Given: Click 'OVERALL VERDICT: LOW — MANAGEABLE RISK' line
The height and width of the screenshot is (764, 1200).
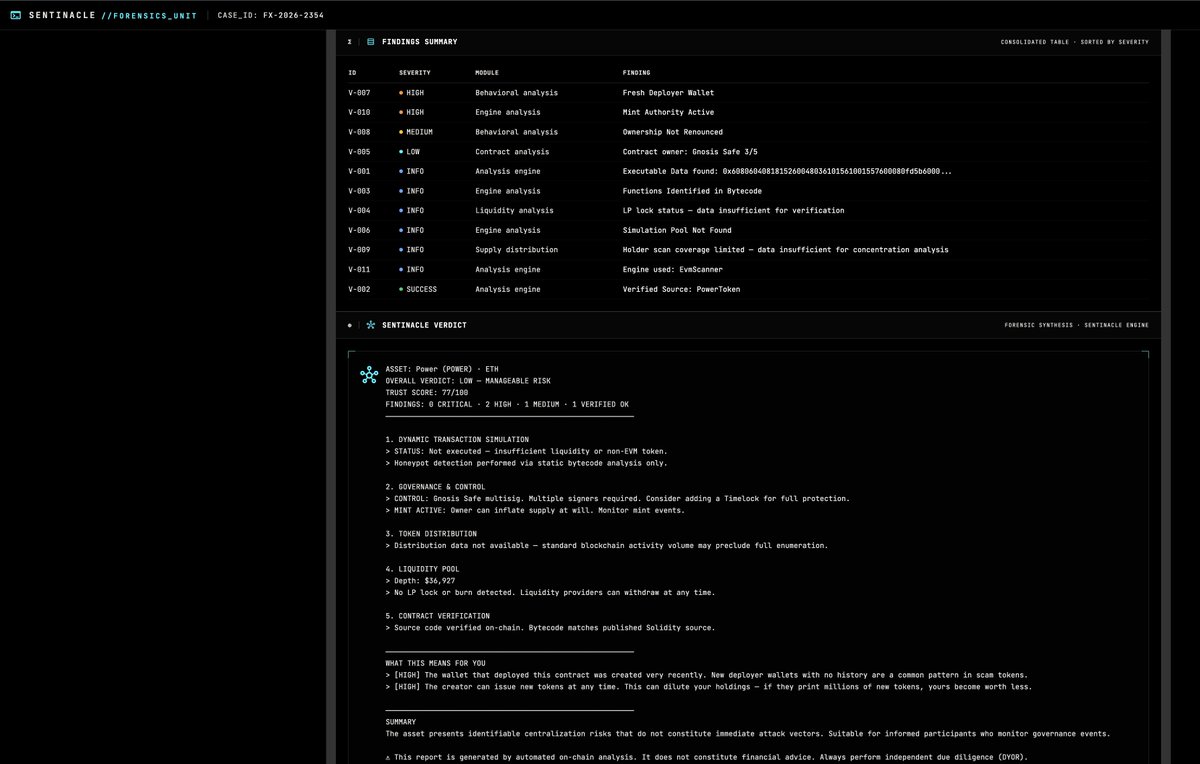Looking at the screenshot, I should 468,381.
